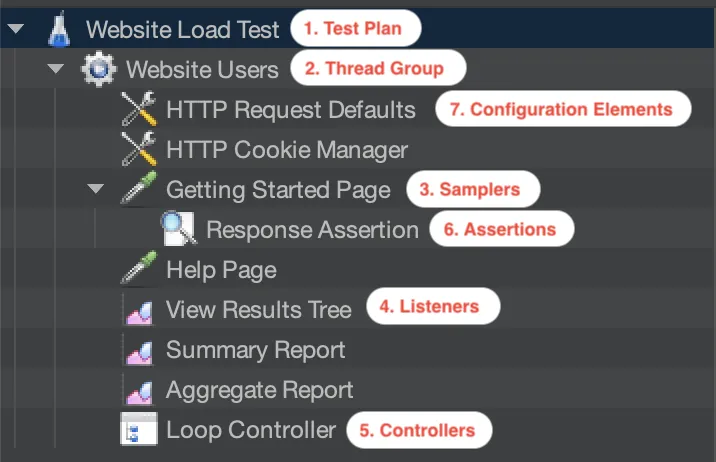Click the '7. Configuration Elements' annotation badge
The height and width of the screenshot is (462, 716).
tap(563, 109)
